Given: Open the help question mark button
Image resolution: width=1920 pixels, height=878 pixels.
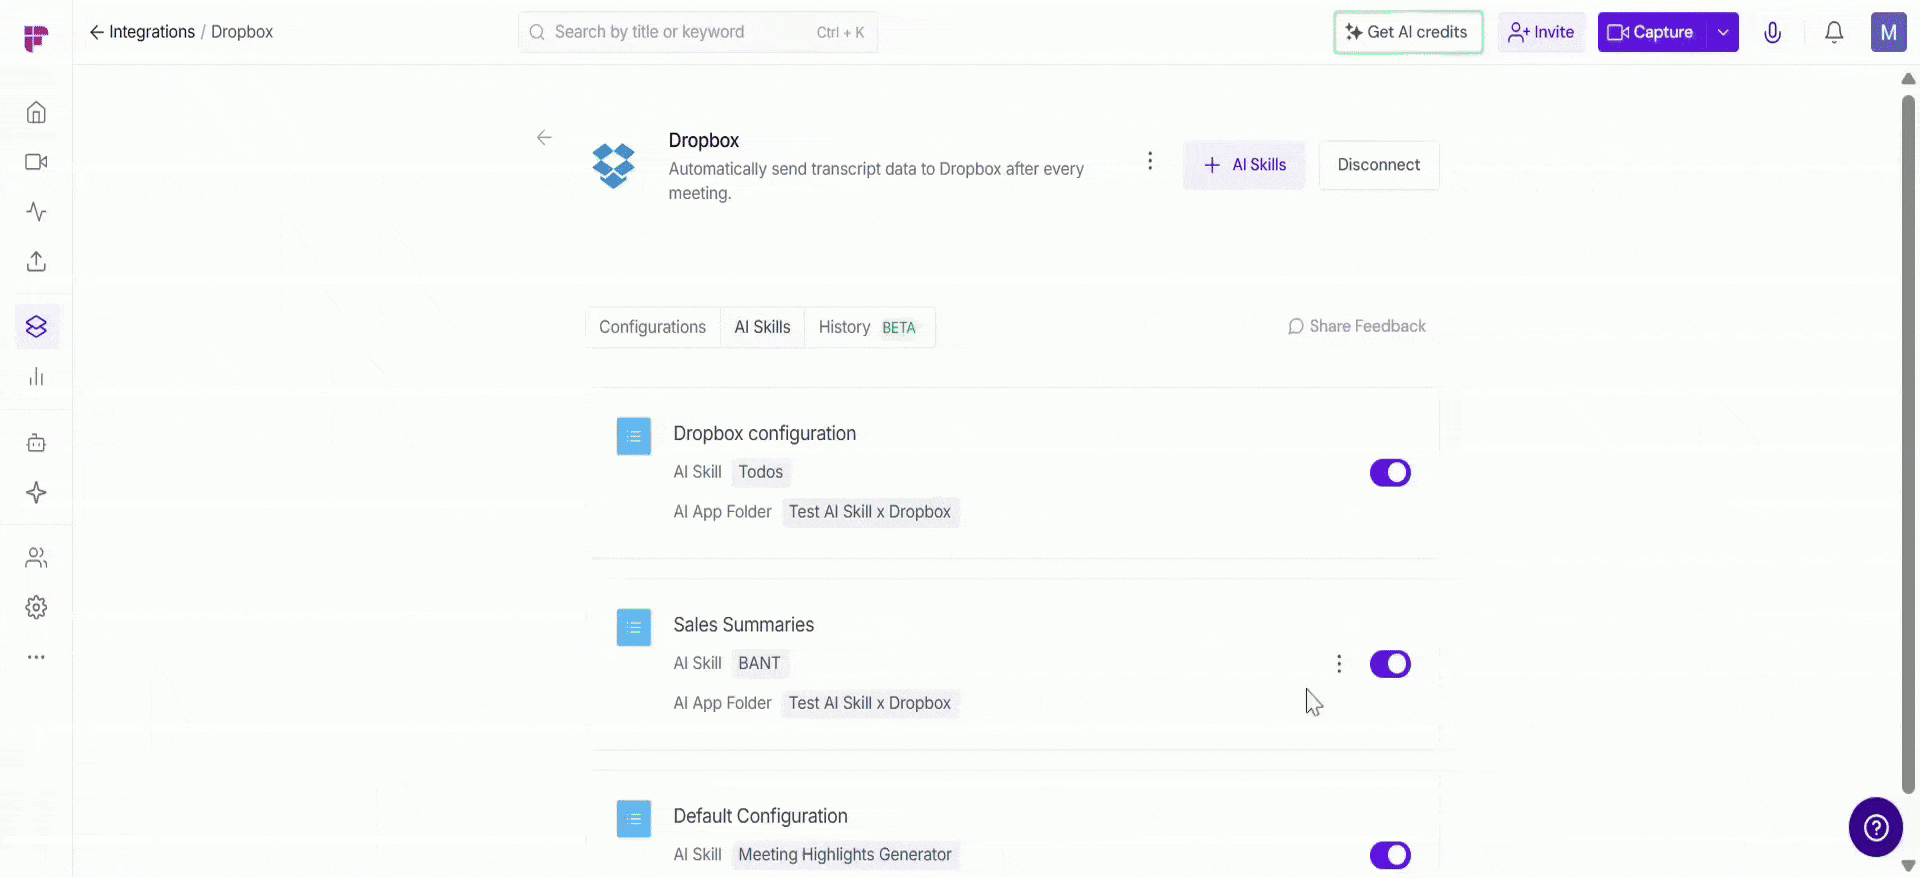Looking at the screenshot, I should (1876, 827).
